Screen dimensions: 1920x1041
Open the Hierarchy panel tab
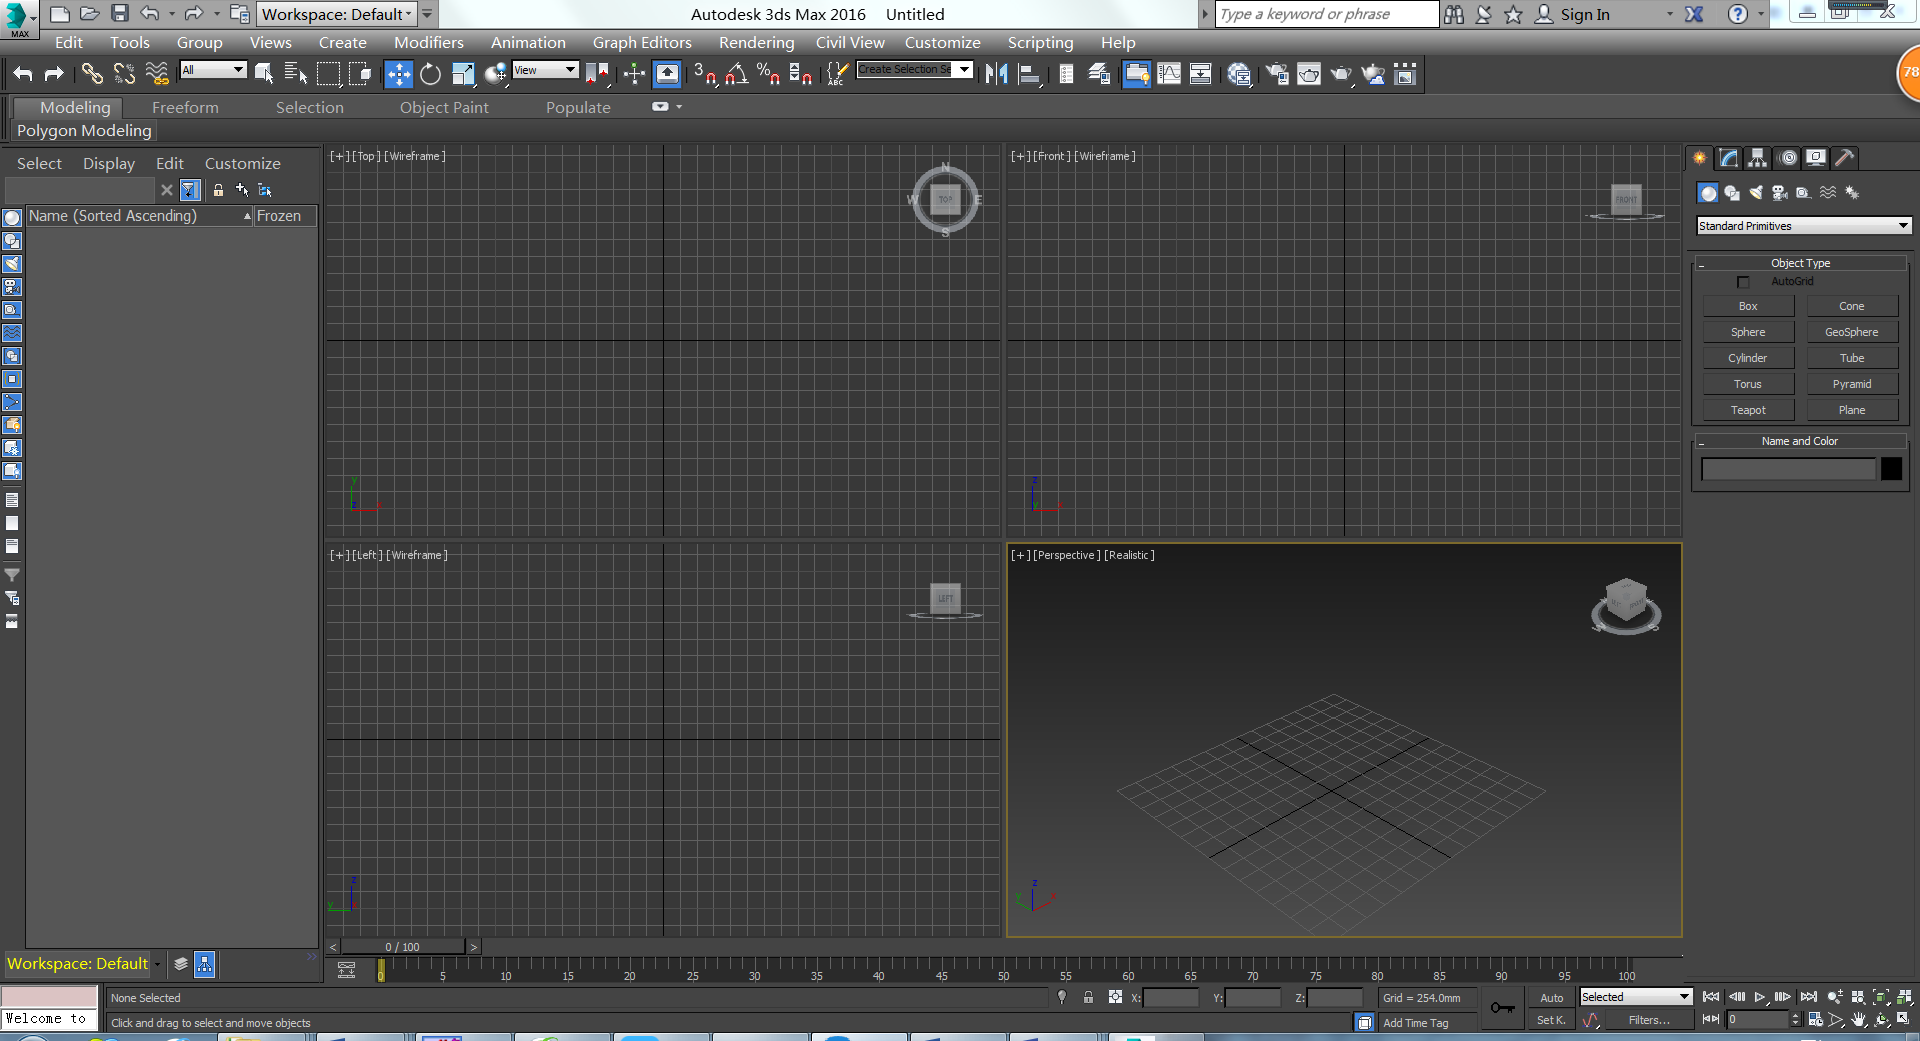pyautogui.click(x=1757, y=158)
